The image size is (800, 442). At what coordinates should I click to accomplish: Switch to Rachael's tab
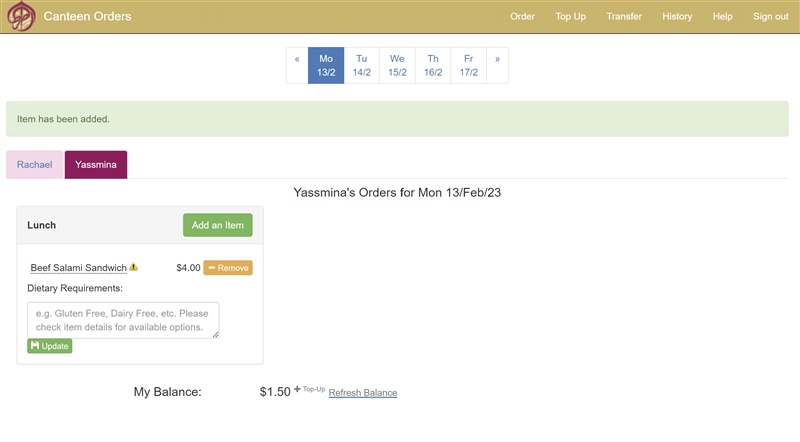click(34, 164)
